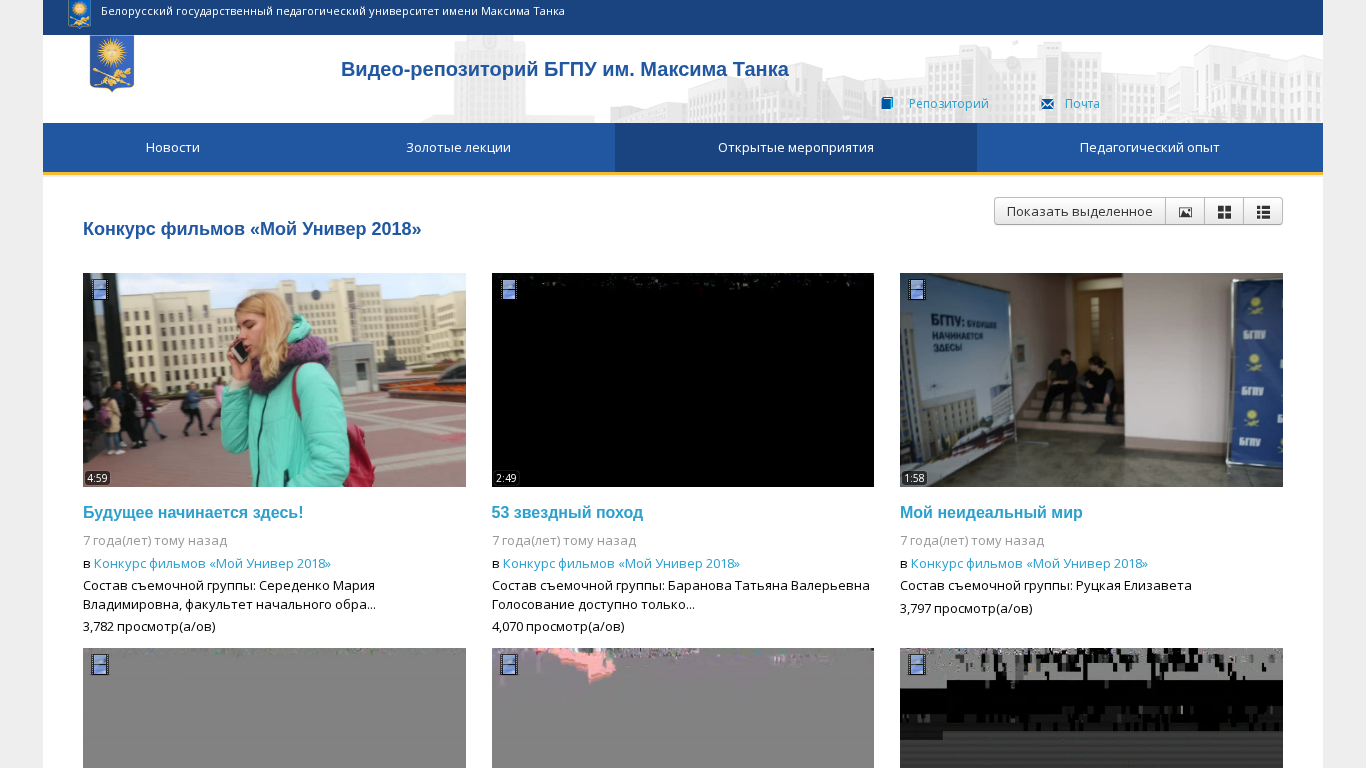The width and height of the screenshot is (1366, 768).
Task: Open the Почта link
Action: pyautogui.click(x=1082, y=104)
